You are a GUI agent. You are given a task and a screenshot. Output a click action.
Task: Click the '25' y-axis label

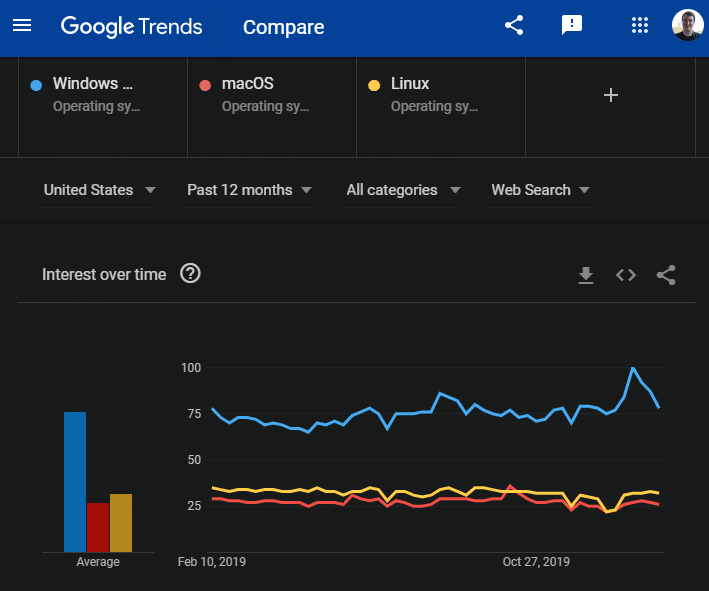point(194,506)
